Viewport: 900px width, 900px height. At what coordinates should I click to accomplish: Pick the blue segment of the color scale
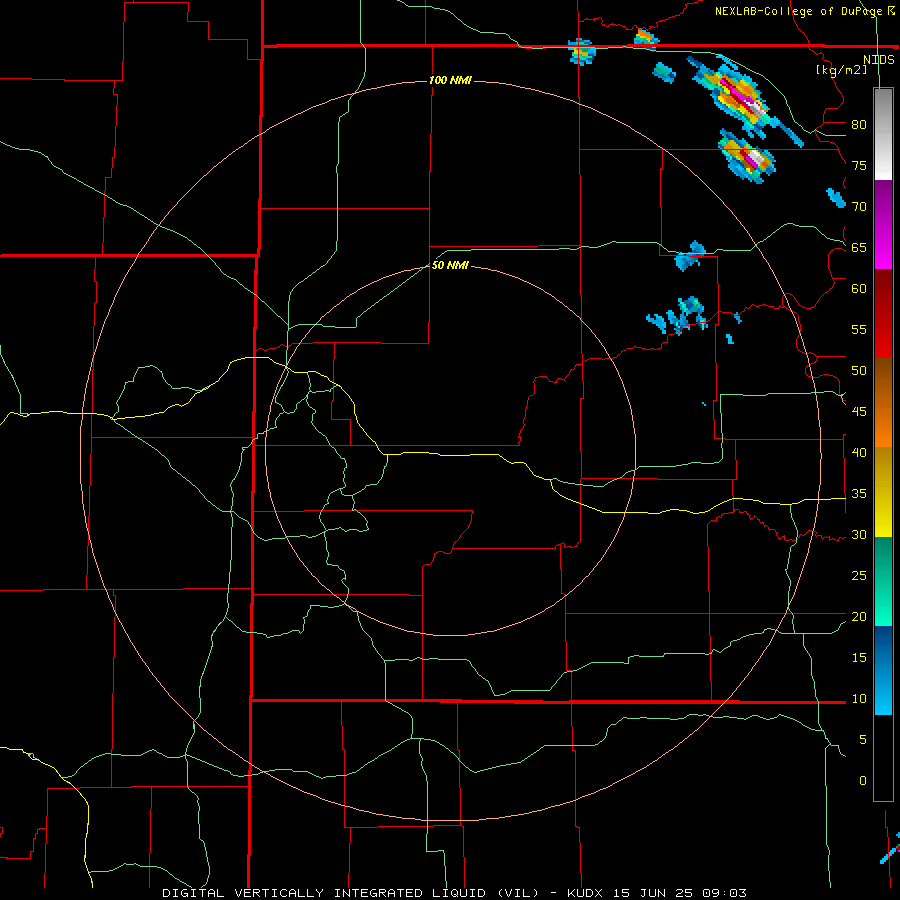tap(883, 670)
